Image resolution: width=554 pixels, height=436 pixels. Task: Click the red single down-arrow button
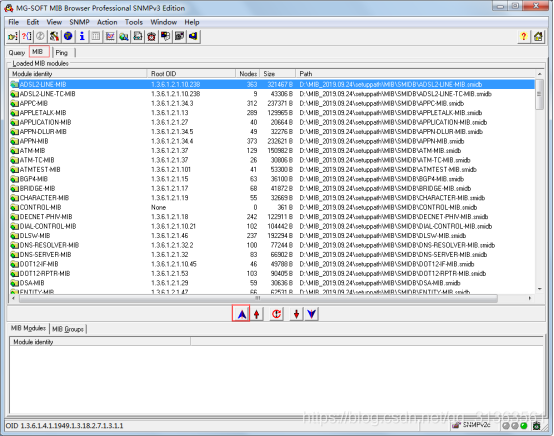296,314
